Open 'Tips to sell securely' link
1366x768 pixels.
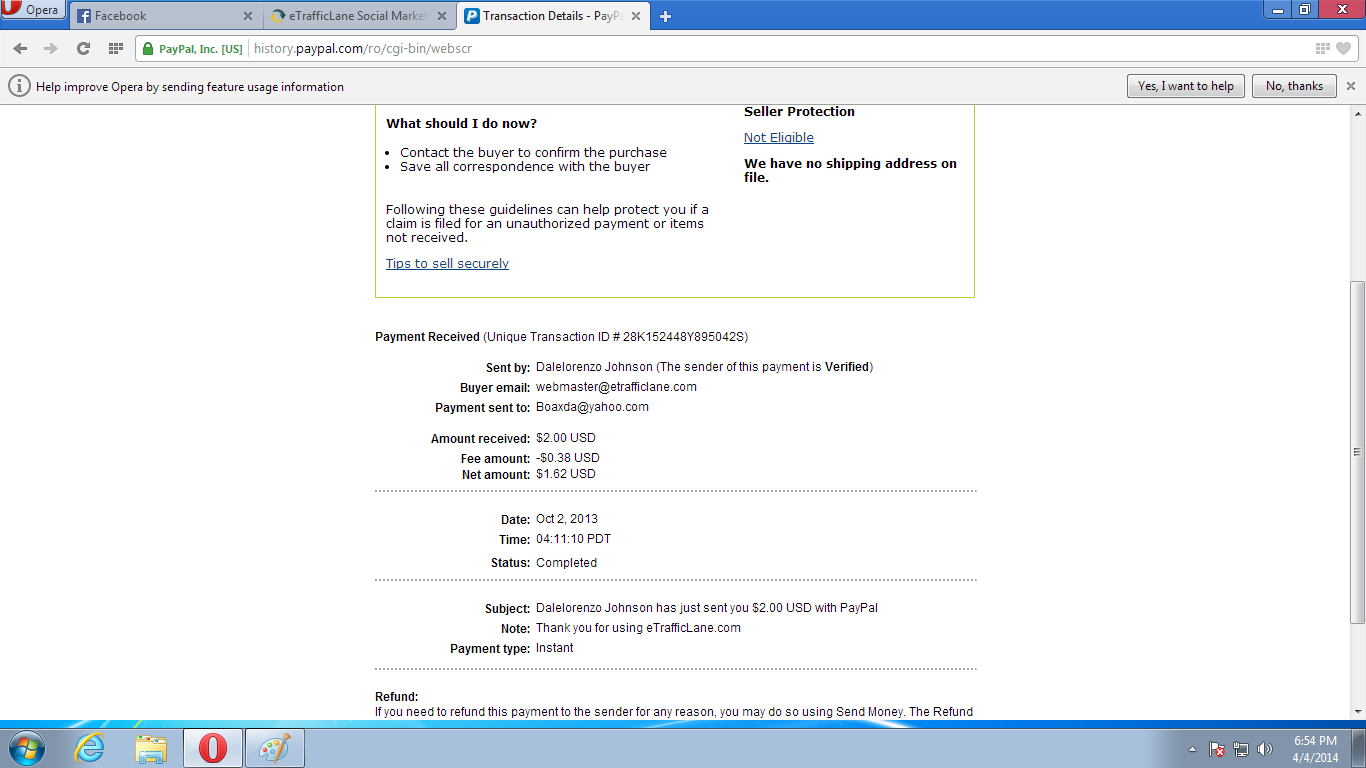click(447, 264)
